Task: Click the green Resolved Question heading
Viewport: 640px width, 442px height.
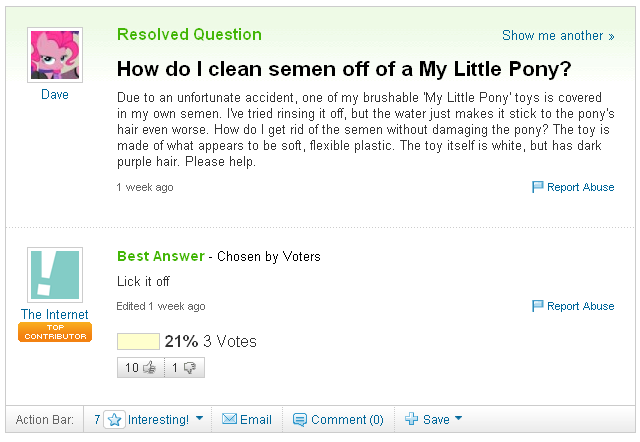Action: [x=189, y=35]
